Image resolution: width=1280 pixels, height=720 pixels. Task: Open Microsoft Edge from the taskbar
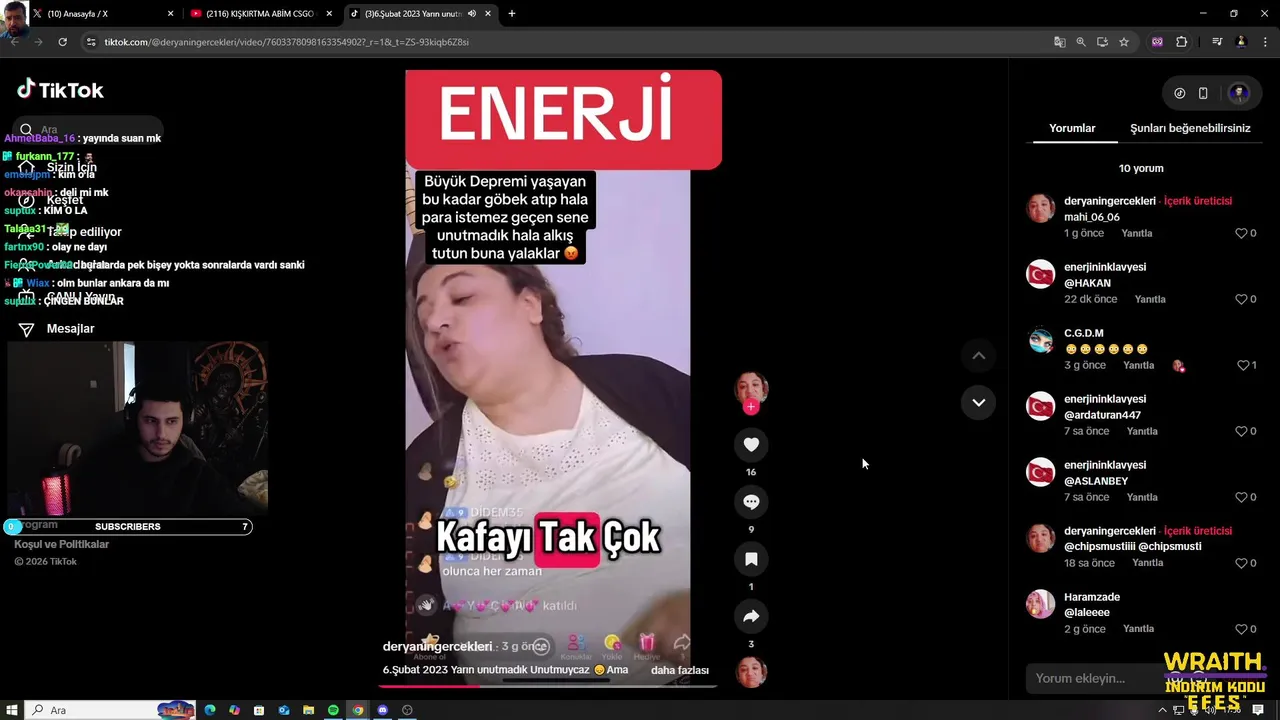(210, 710)
